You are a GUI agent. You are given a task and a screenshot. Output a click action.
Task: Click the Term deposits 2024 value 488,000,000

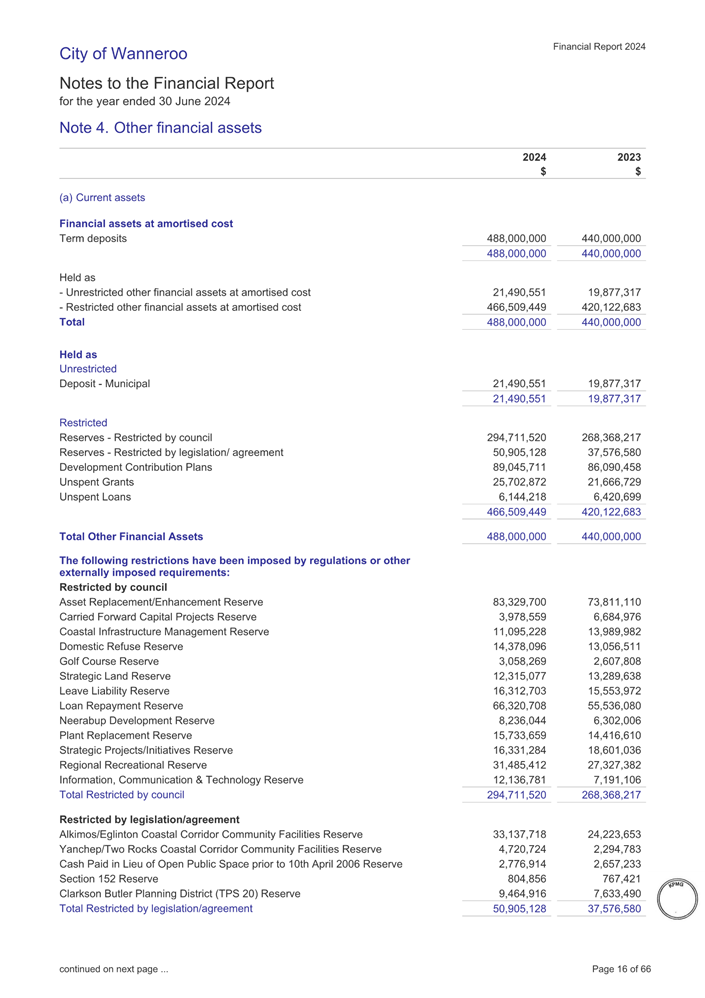pyautogui.click(x=515, y=238)
